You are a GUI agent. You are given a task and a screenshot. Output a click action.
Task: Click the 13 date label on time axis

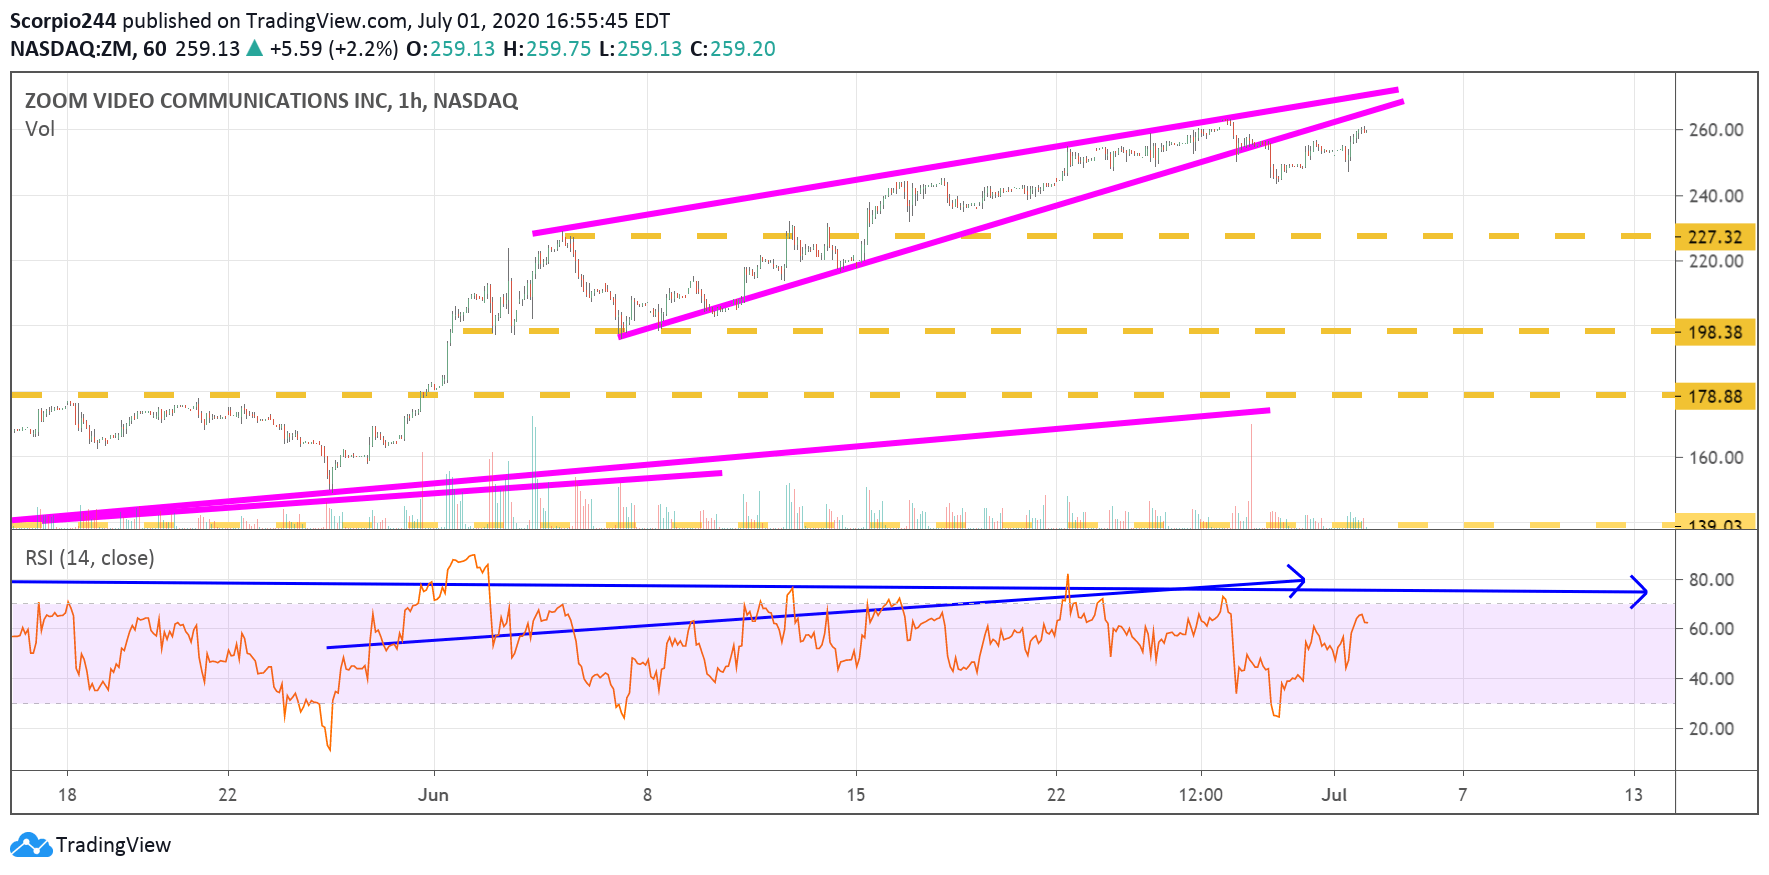pyautogui.click(x=1633, y=795)
